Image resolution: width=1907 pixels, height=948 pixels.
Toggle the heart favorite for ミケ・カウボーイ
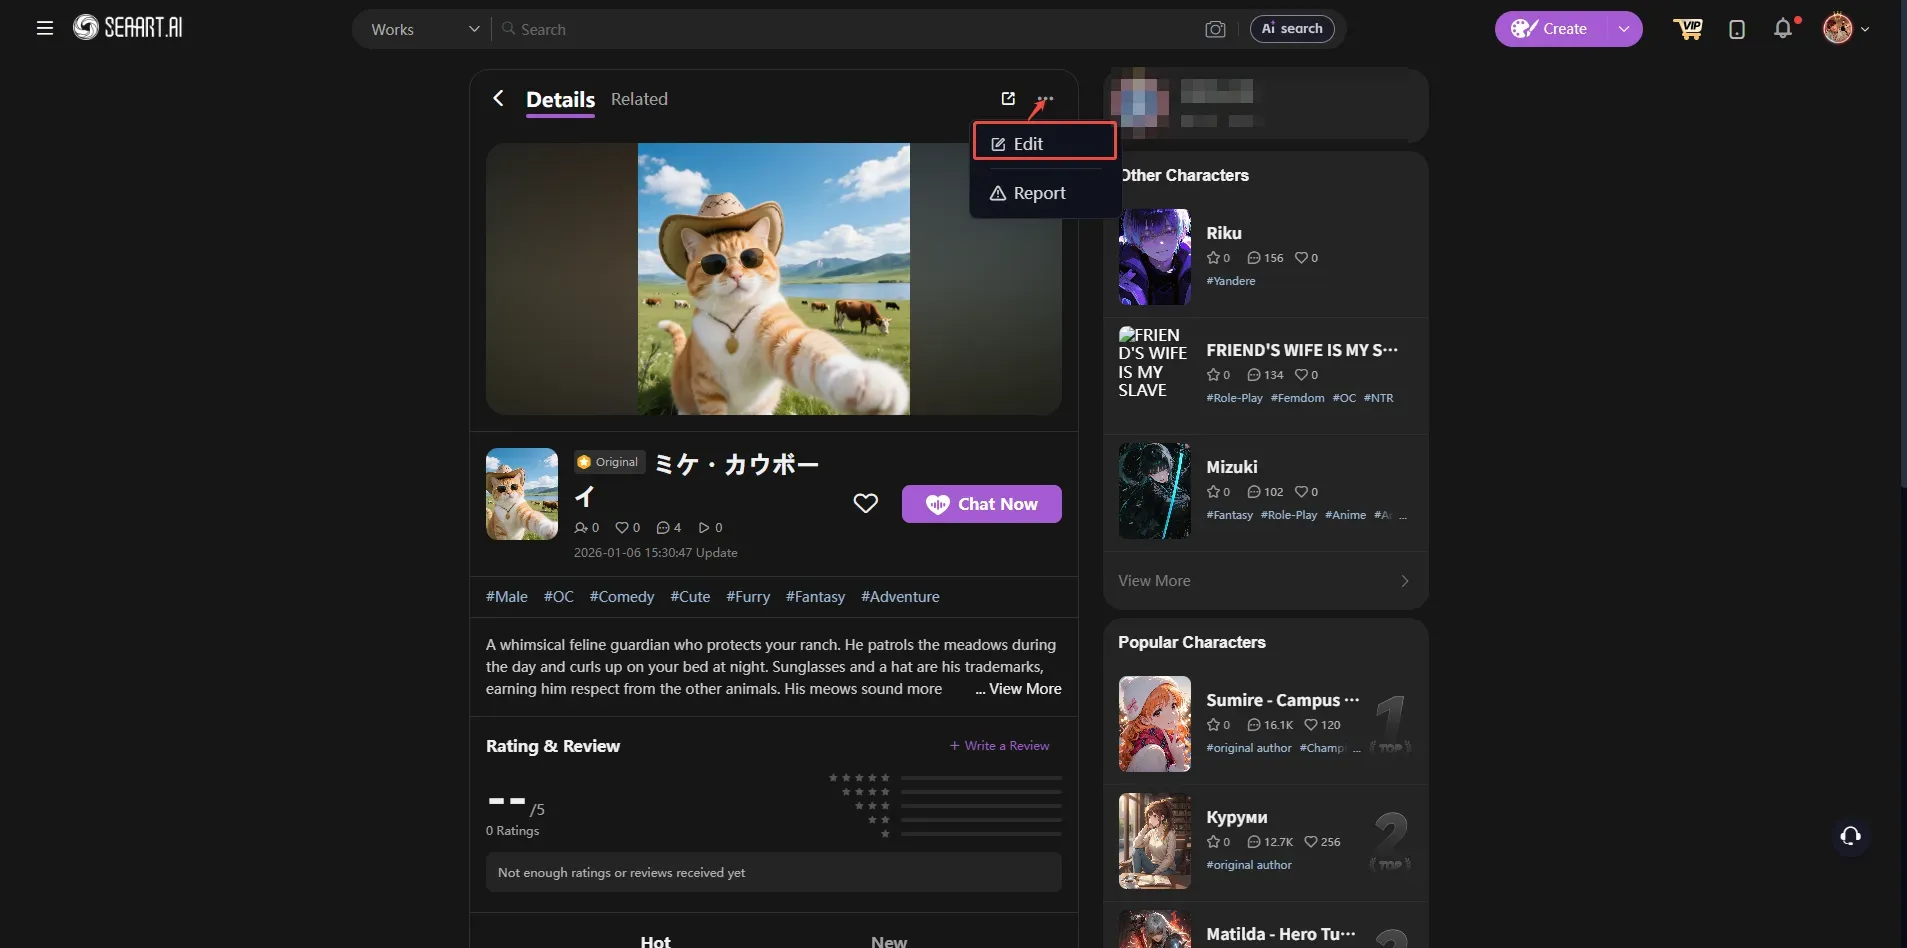(866, 503)
